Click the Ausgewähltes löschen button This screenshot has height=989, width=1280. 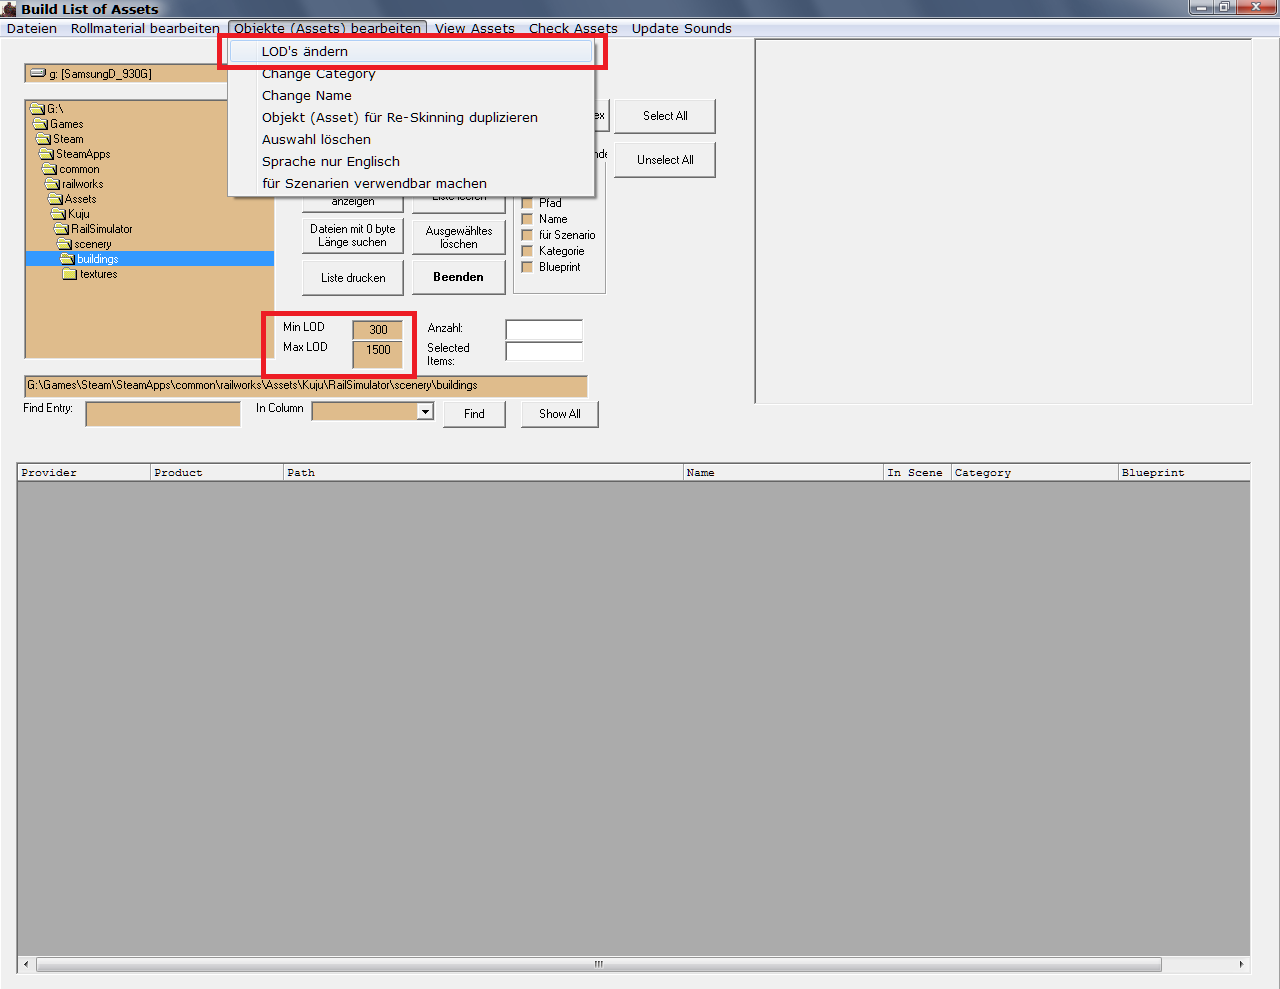459,237
